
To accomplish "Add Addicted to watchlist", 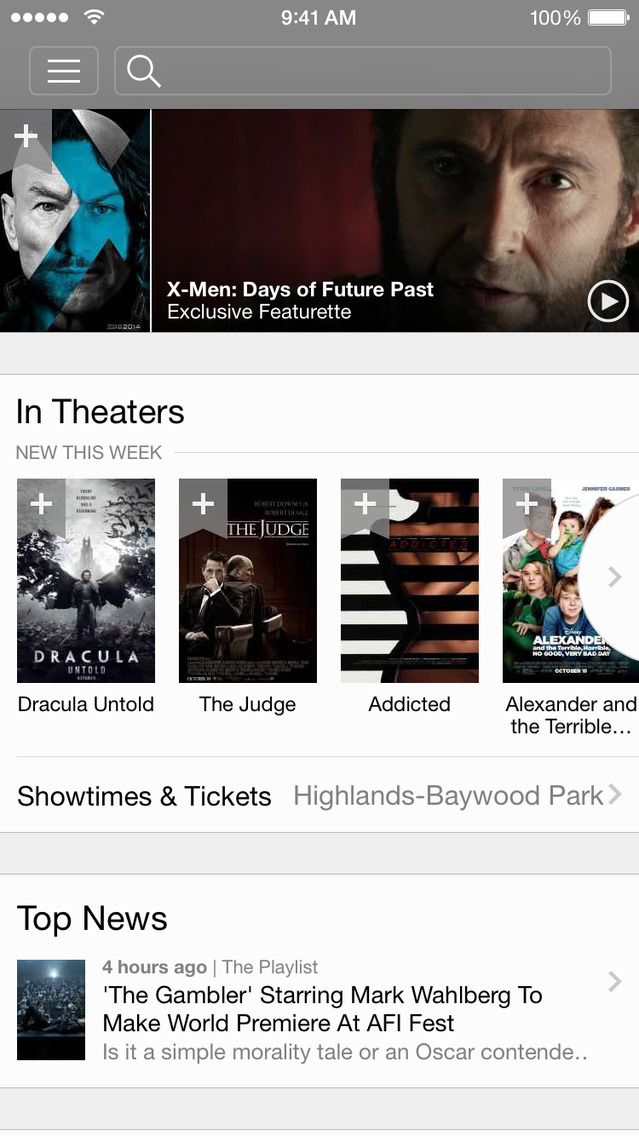I will 364,504.
